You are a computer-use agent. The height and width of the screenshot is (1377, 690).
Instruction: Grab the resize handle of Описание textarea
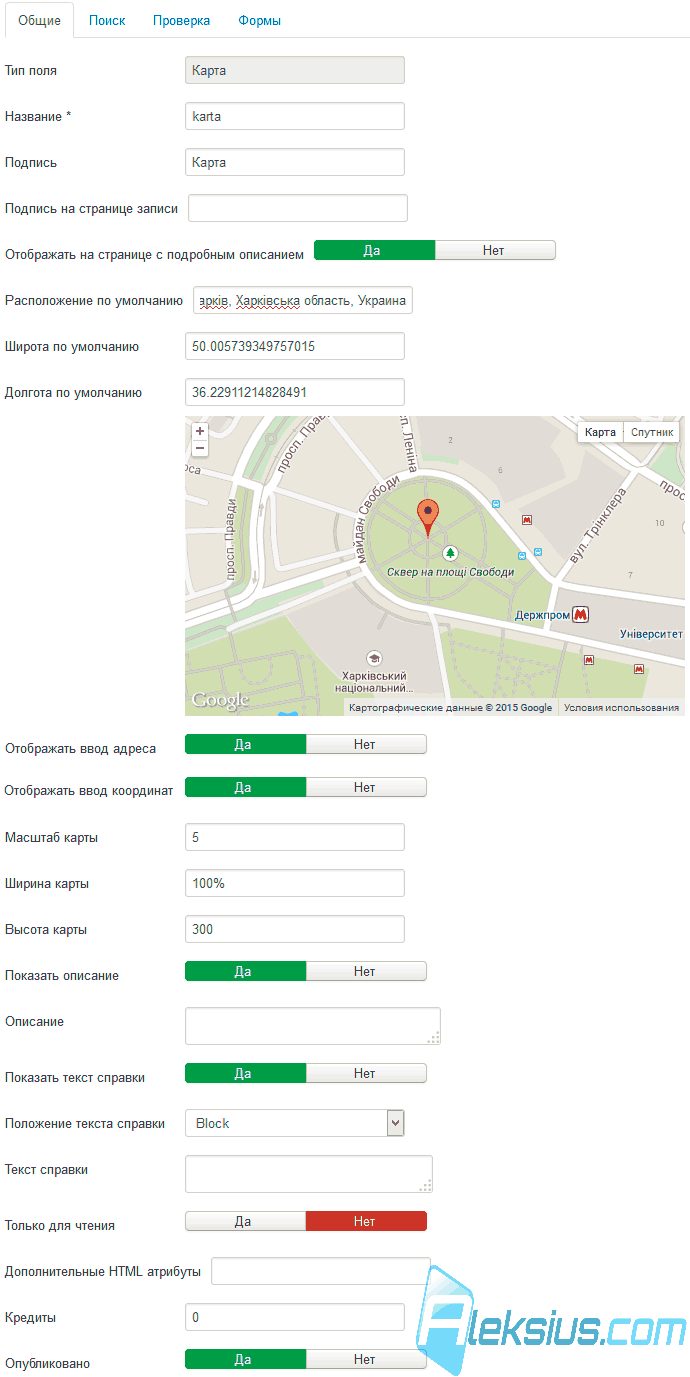coord(433,1038)
